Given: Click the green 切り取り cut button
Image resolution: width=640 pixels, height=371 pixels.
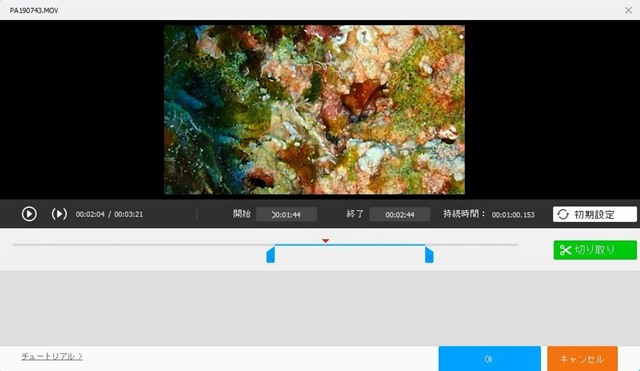Looking at the screenshot, I should 595,250.
